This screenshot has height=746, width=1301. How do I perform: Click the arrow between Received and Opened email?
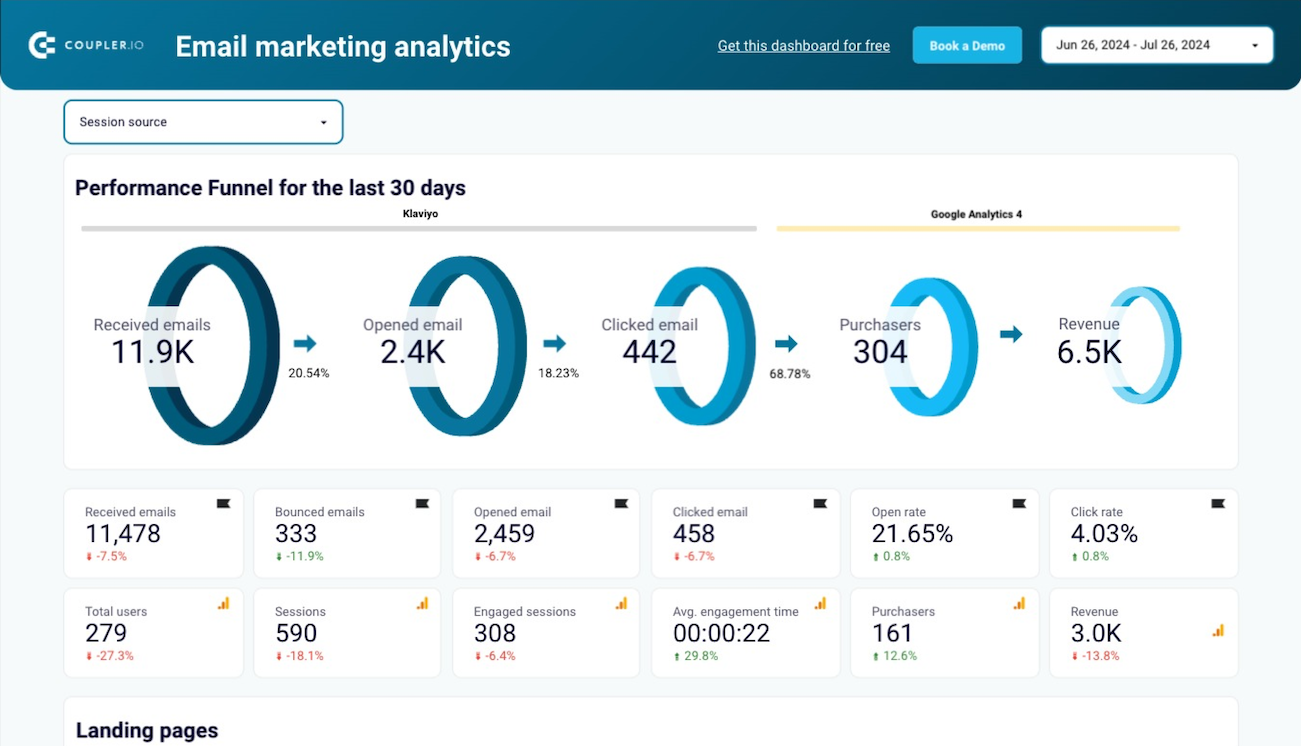point(305,344)
